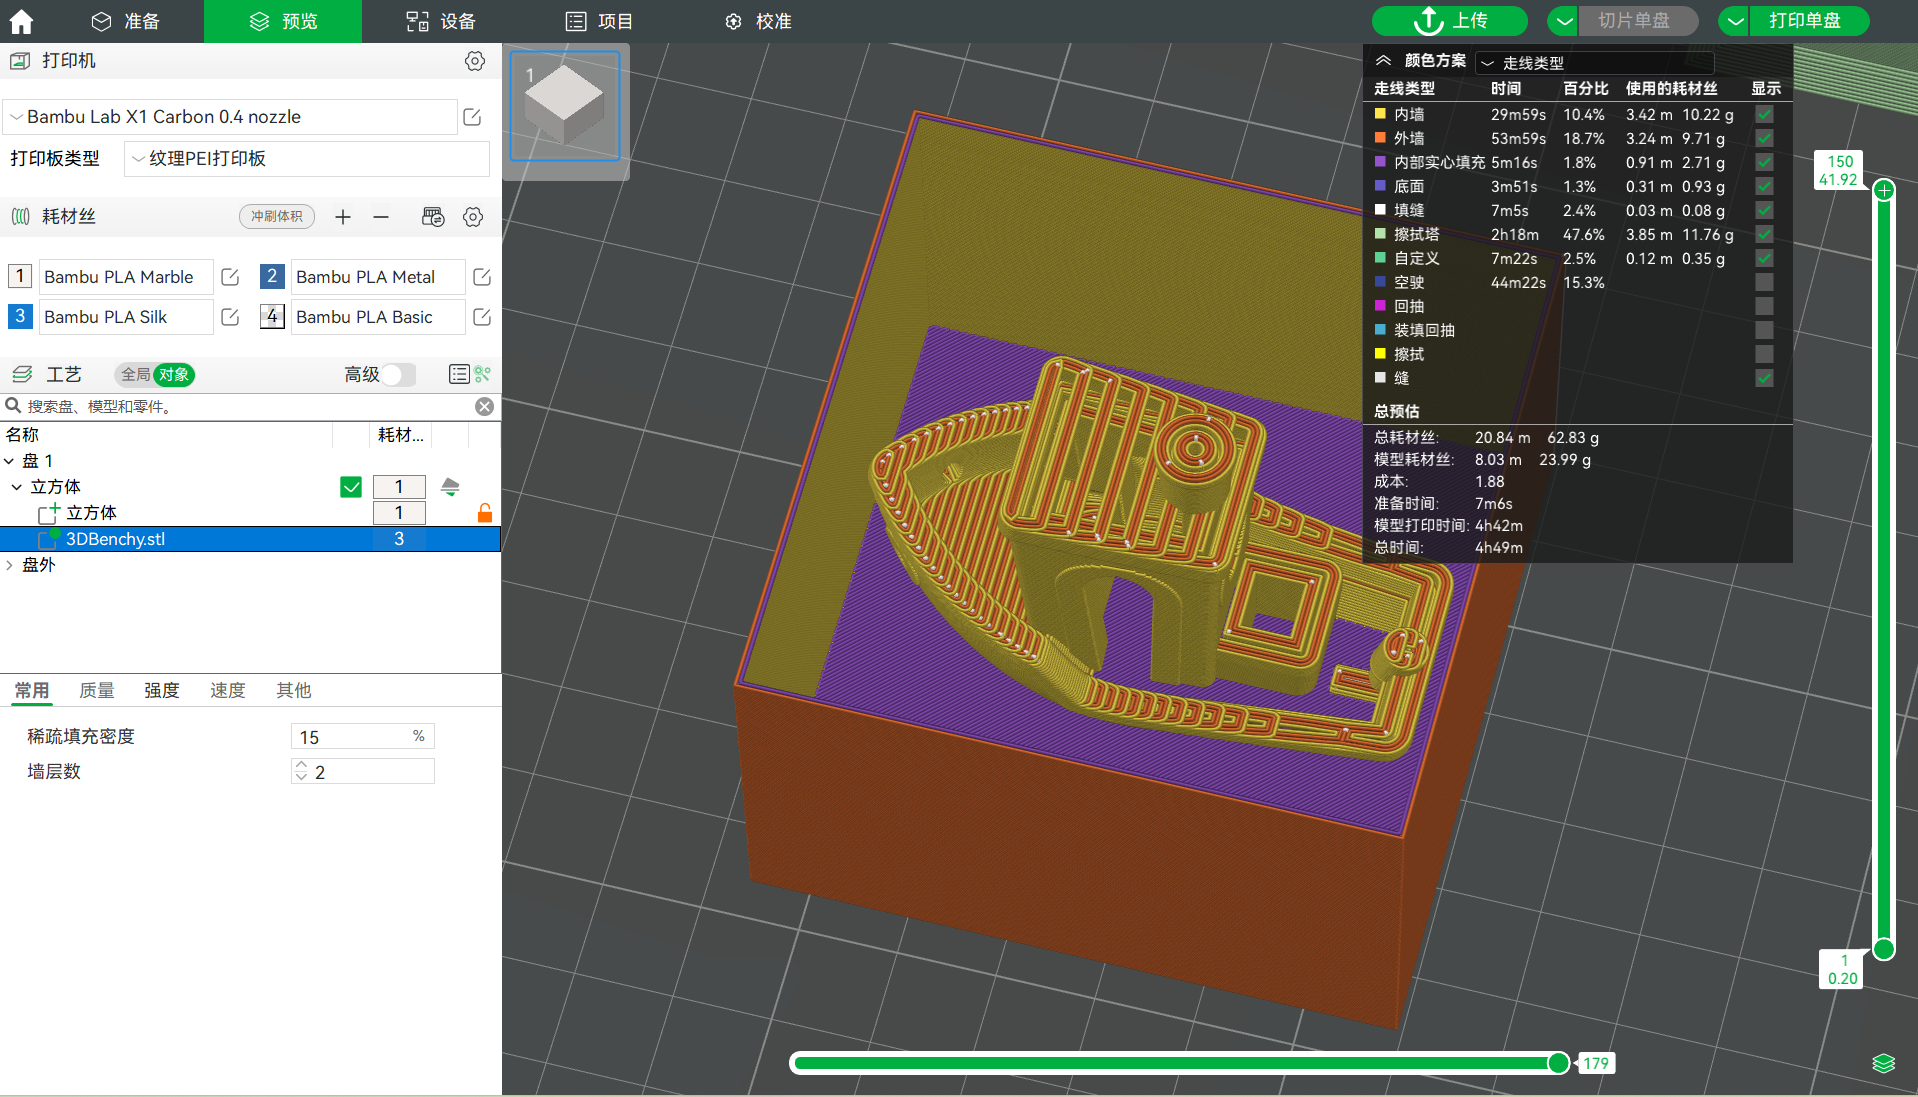Screen dimensions: 1918x1097
Task: Click the object search input field
Action: (x=248, y=406)
